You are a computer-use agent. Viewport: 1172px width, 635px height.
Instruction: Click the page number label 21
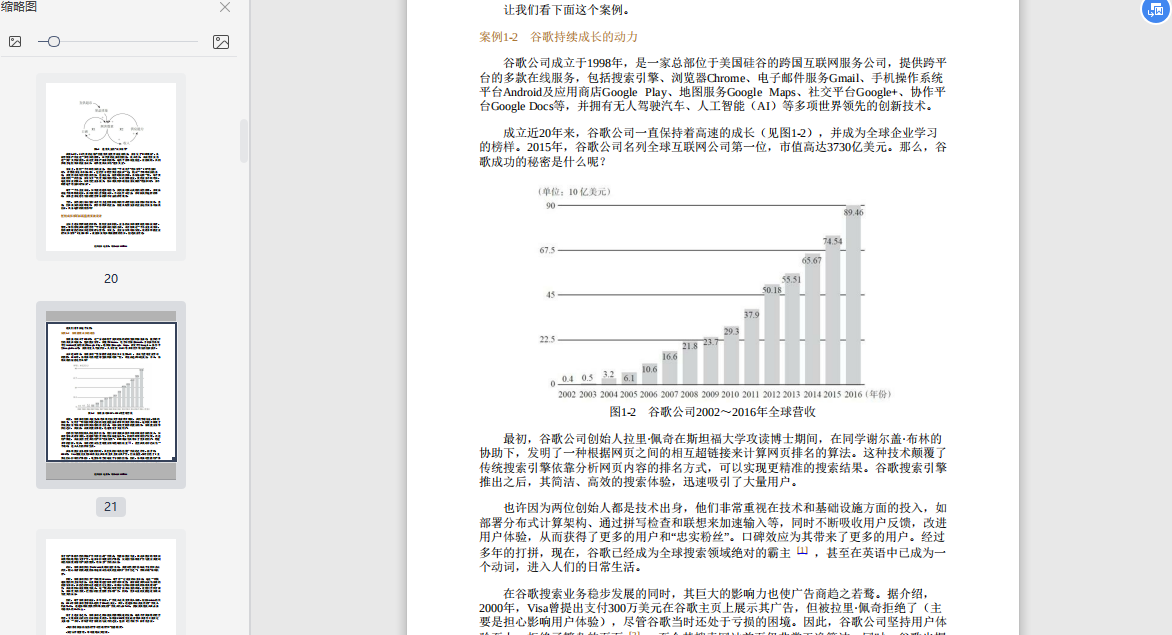coord(111,507)
